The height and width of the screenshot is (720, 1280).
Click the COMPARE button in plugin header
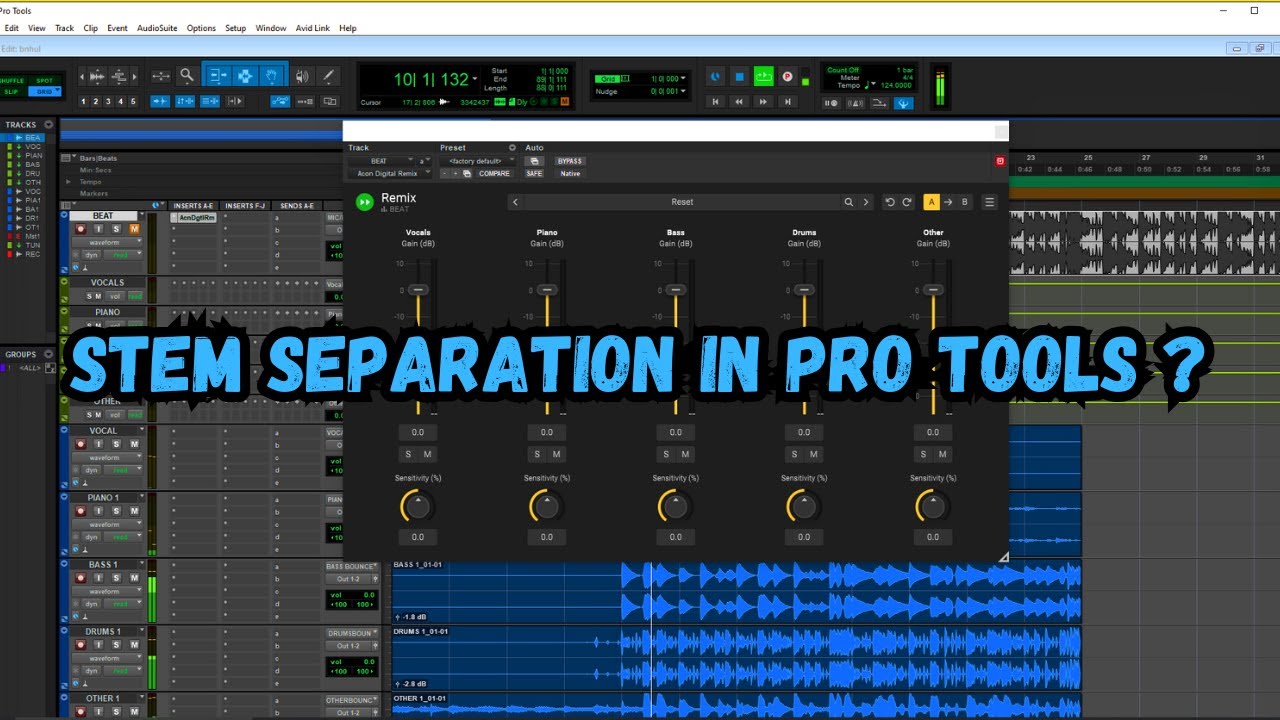(494, 173)
